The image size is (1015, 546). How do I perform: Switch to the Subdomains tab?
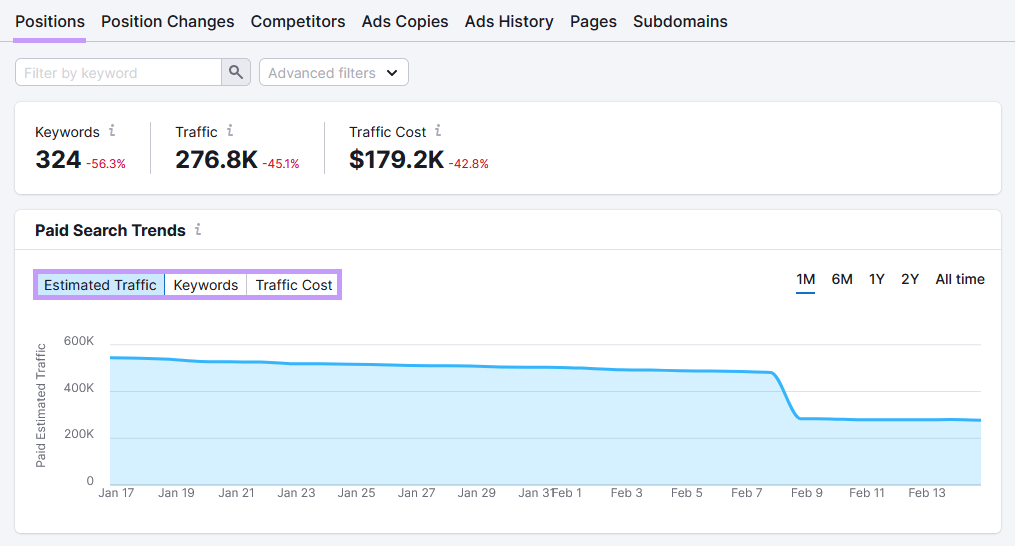click(x=680, y=21)
